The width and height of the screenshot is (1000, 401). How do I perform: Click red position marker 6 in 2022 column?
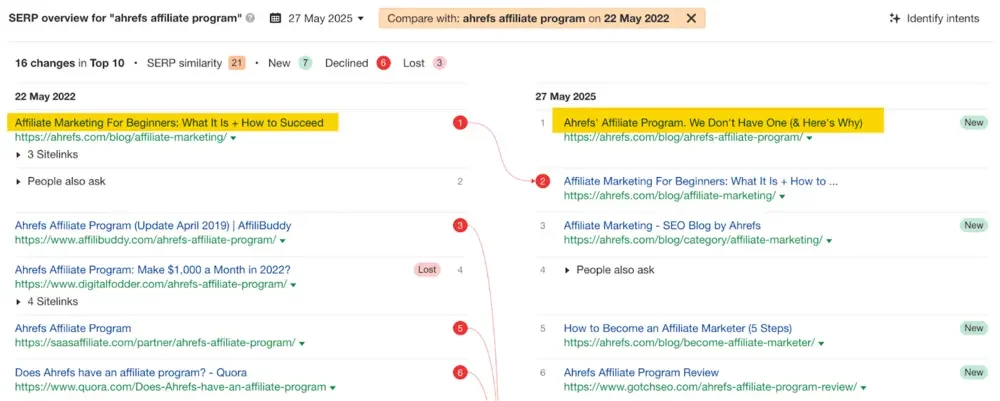(x=460, y=373)
